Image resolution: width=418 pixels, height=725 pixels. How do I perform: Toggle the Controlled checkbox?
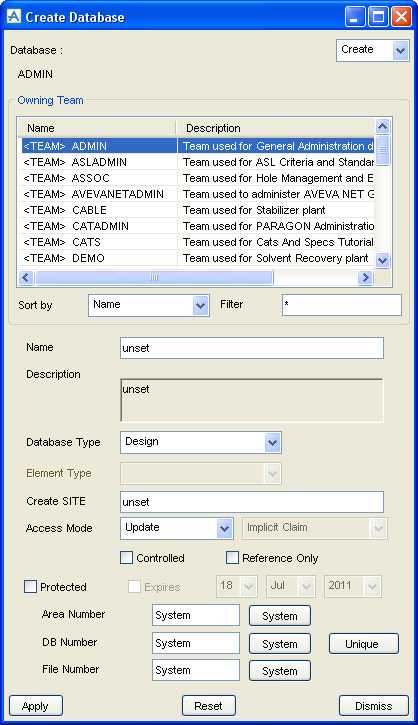pyautogui.click(x=126, y=558)
